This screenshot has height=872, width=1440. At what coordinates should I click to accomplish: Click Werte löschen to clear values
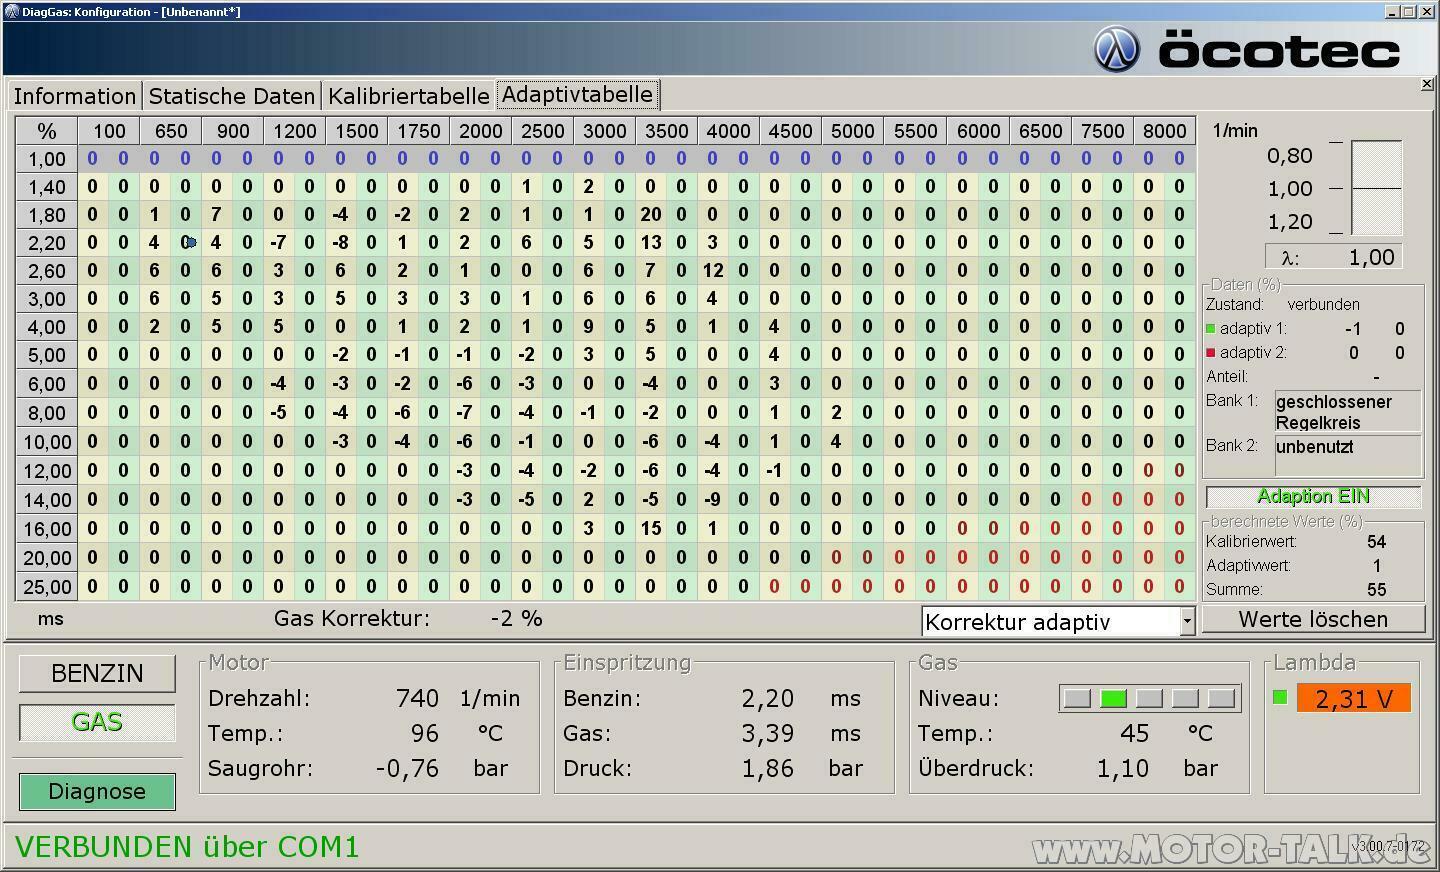pos(1313,619)
